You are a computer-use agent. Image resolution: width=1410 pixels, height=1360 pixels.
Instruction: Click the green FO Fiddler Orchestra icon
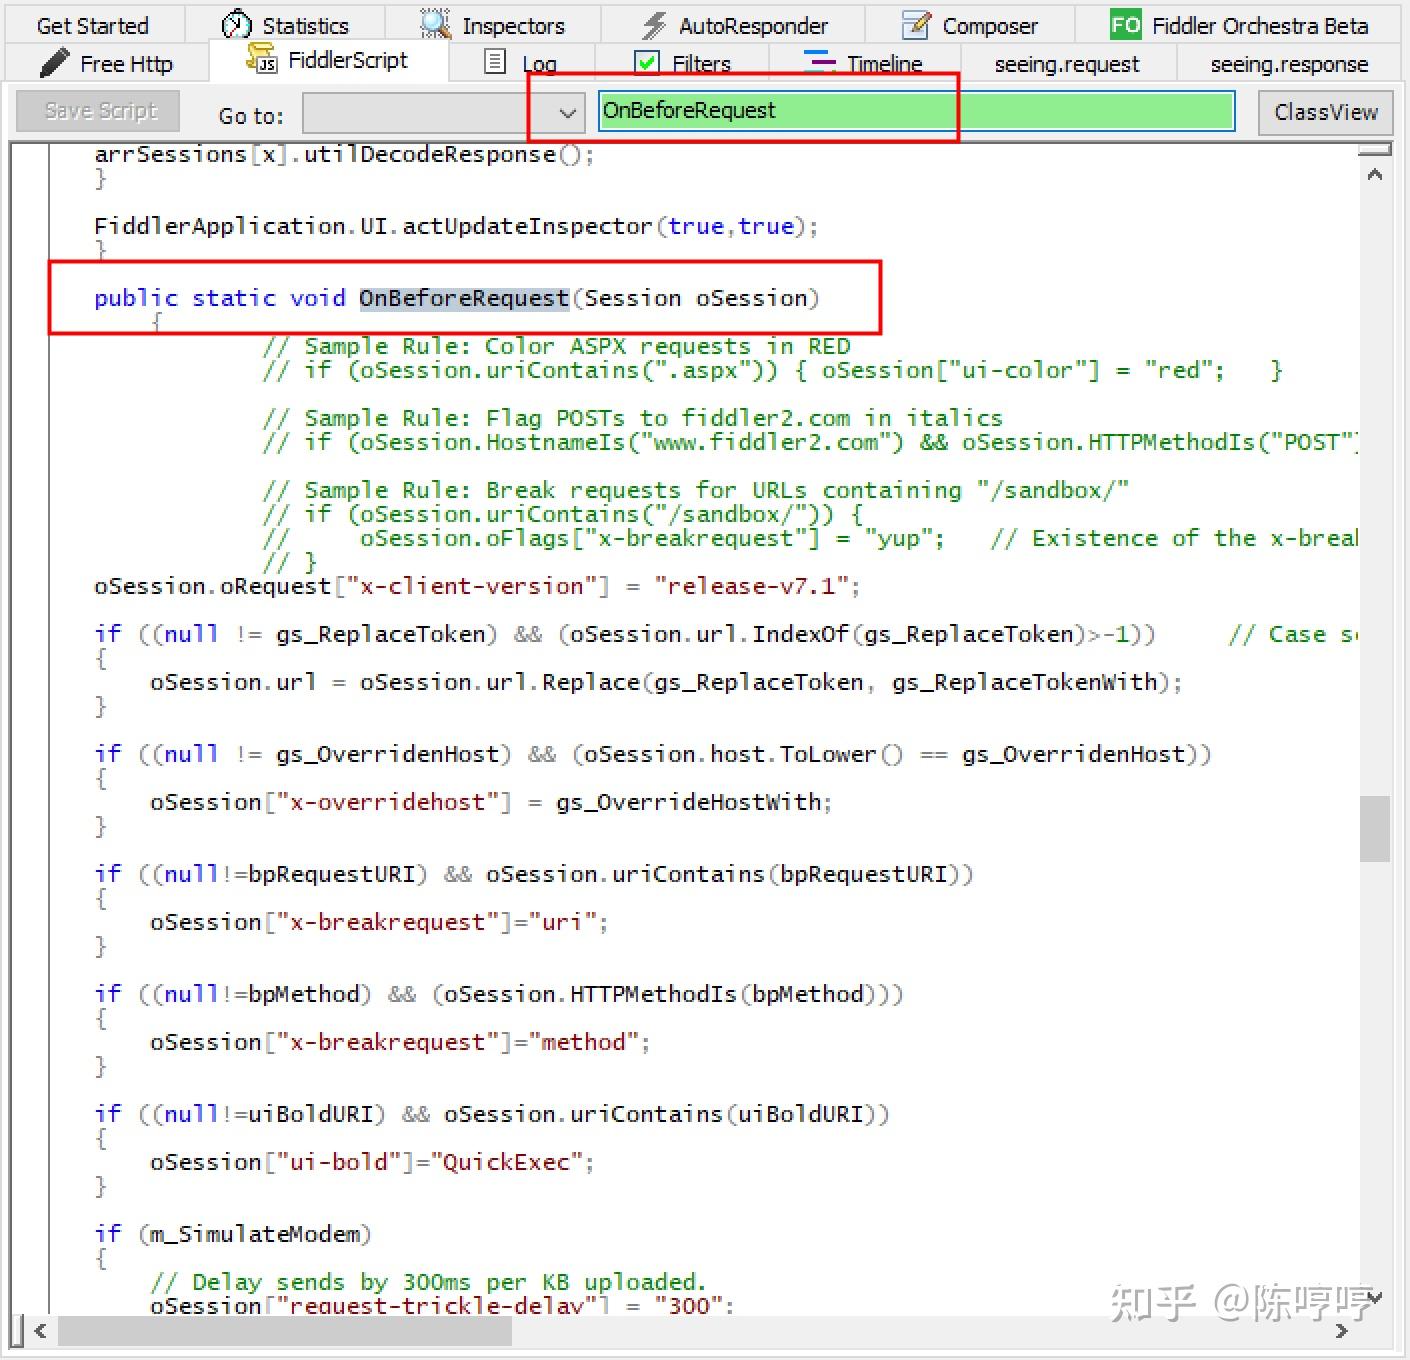click(x=1125, y=24)
